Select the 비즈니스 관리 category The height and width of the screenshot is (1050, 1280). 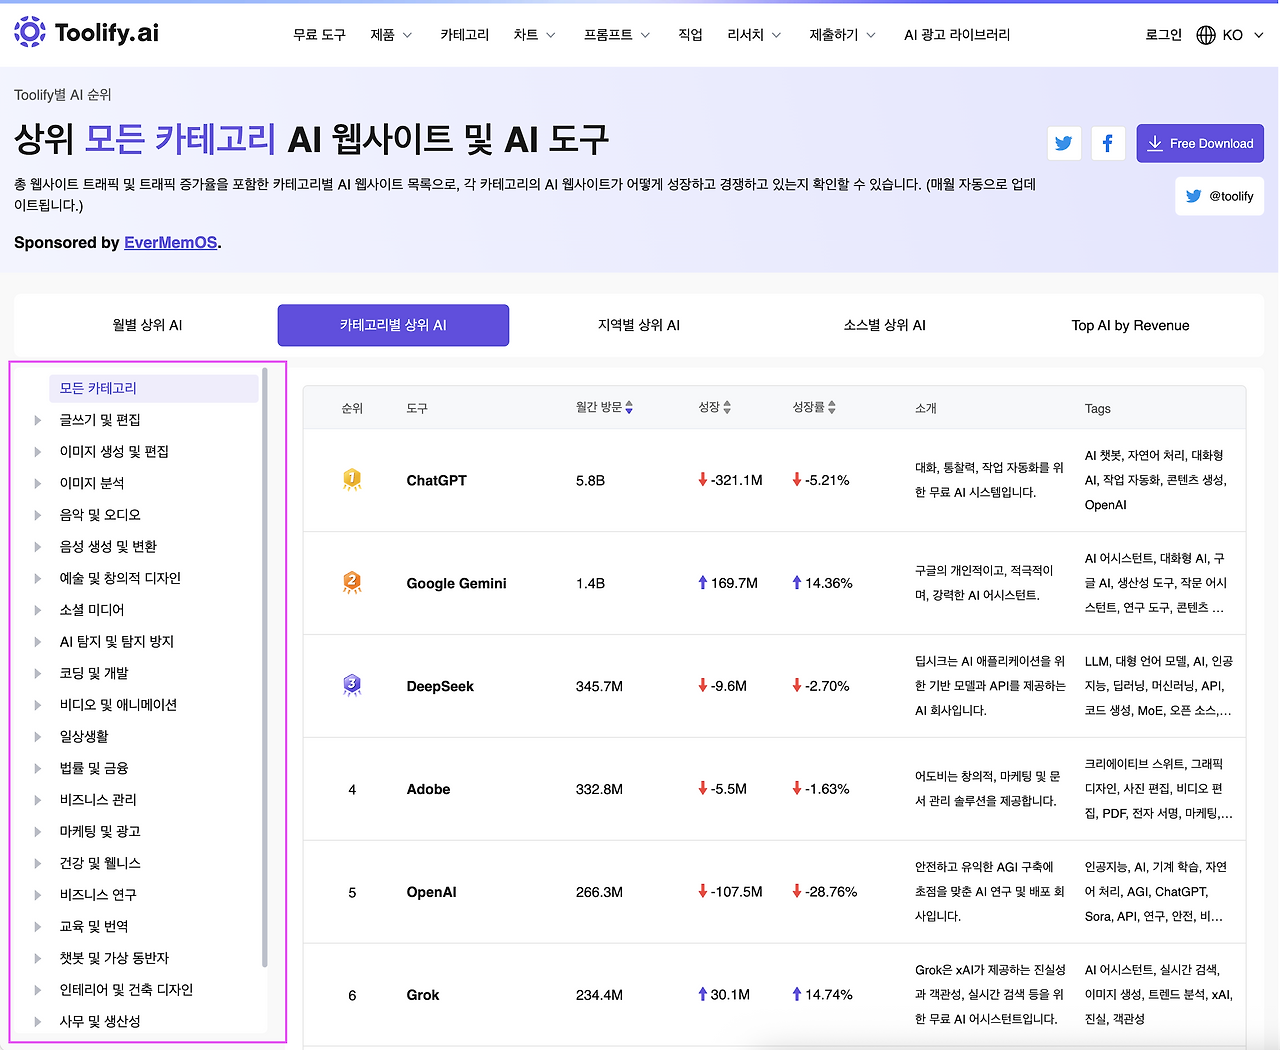click(x=98, y=800)
